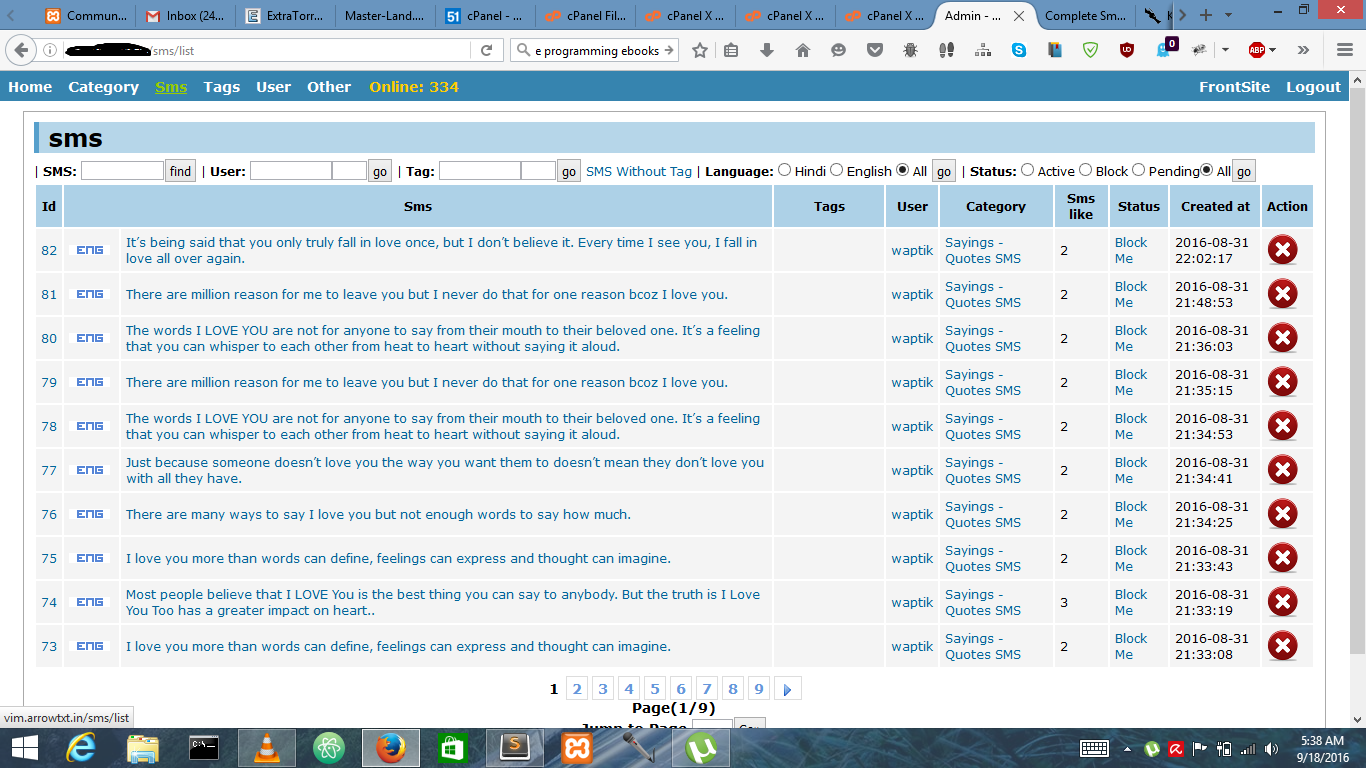Click the SMS search input field
The height and width of the screenshot is (768, 1366).
(122, 171)
